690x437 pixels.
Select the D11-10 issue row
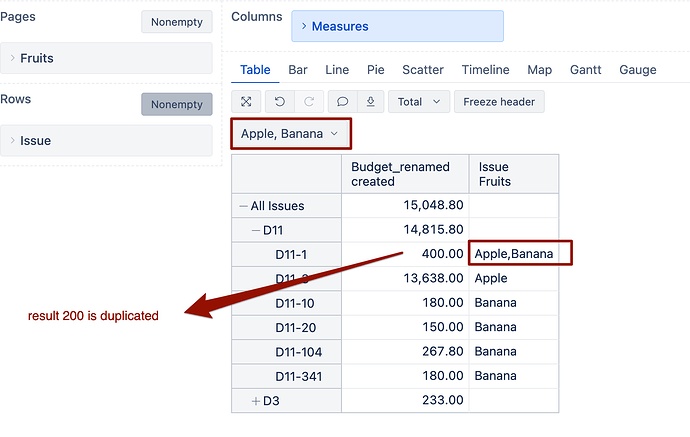(286, 303)
